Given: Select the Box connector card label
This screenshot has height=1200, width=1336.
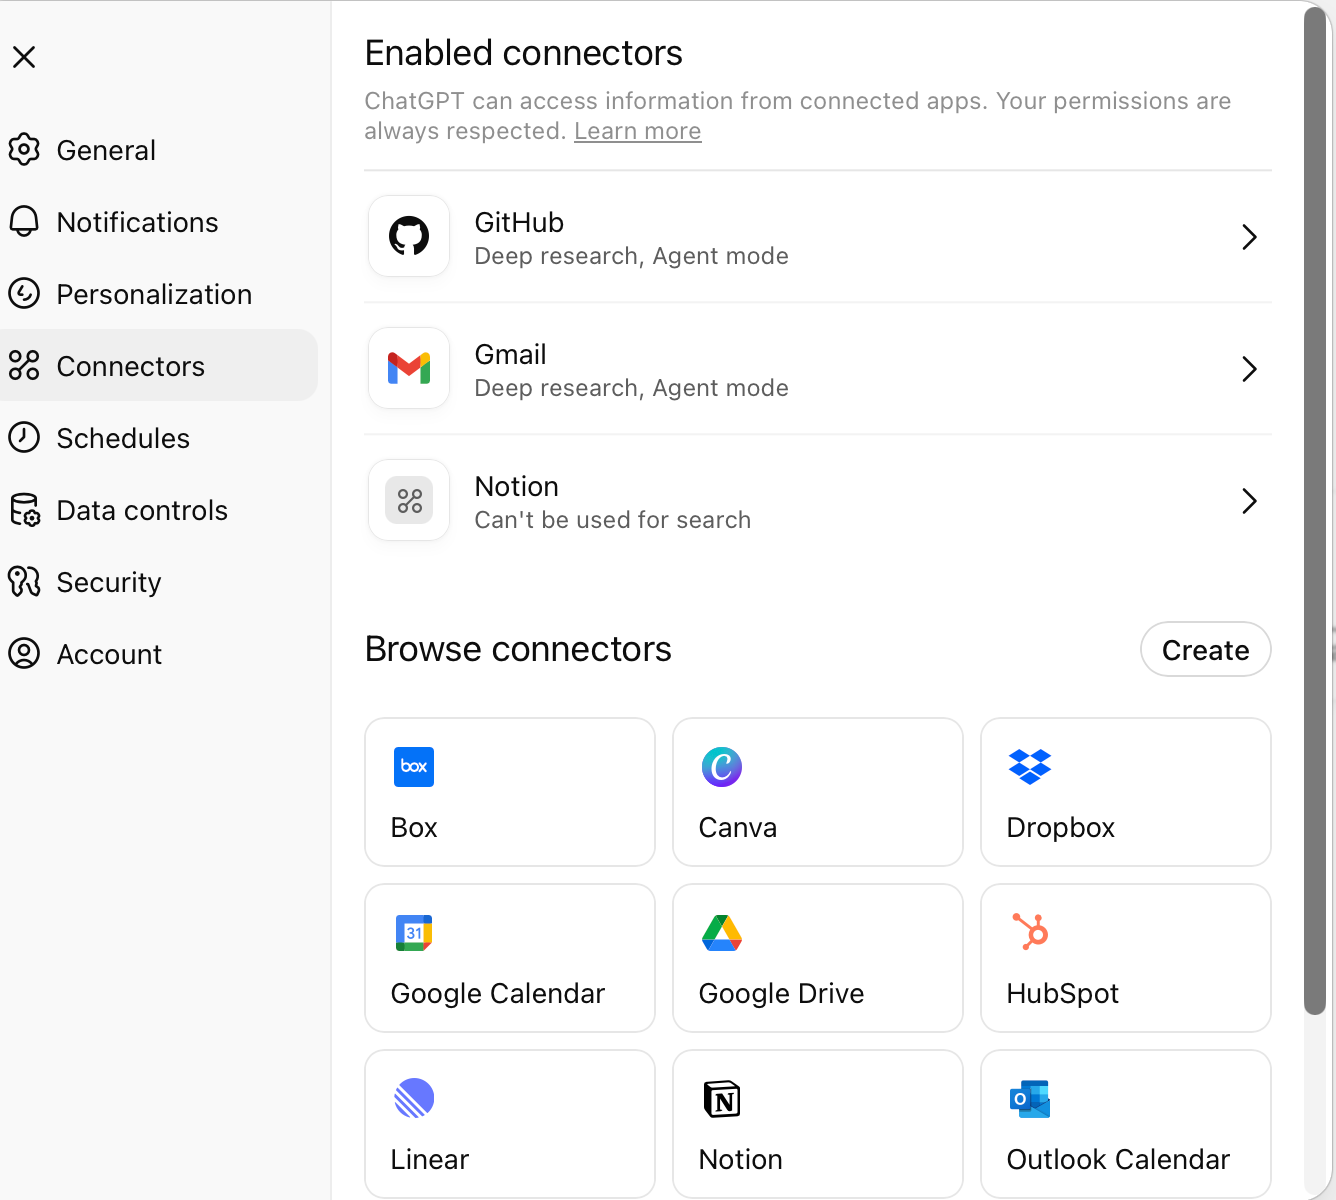Looking at the screenshot, I should tap(414, 828).
